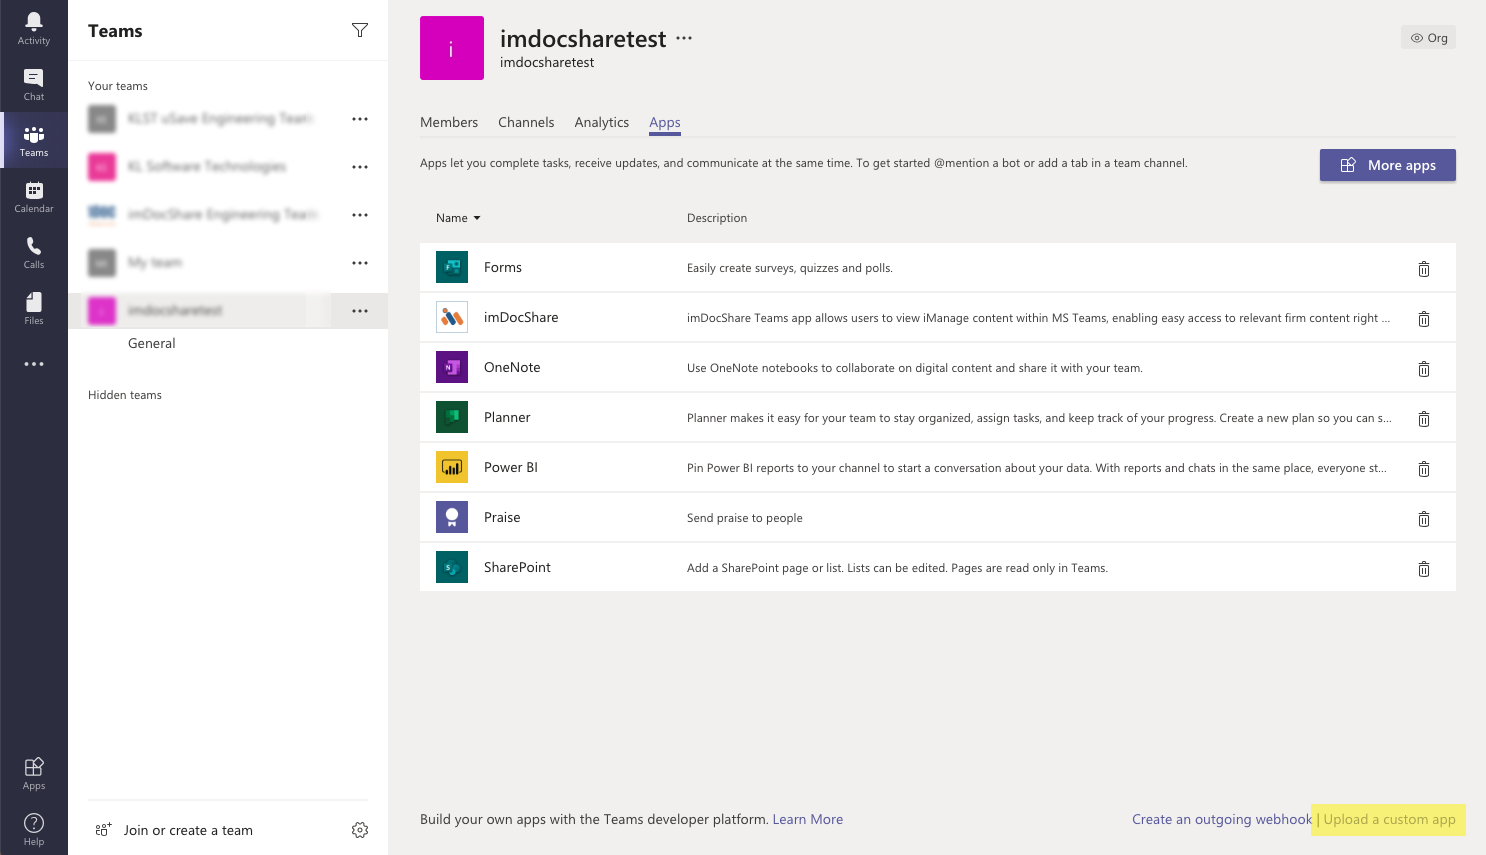Click the magenta imdocsharetest team avatar
1486x855 pixels.
[x=452, y=48]
